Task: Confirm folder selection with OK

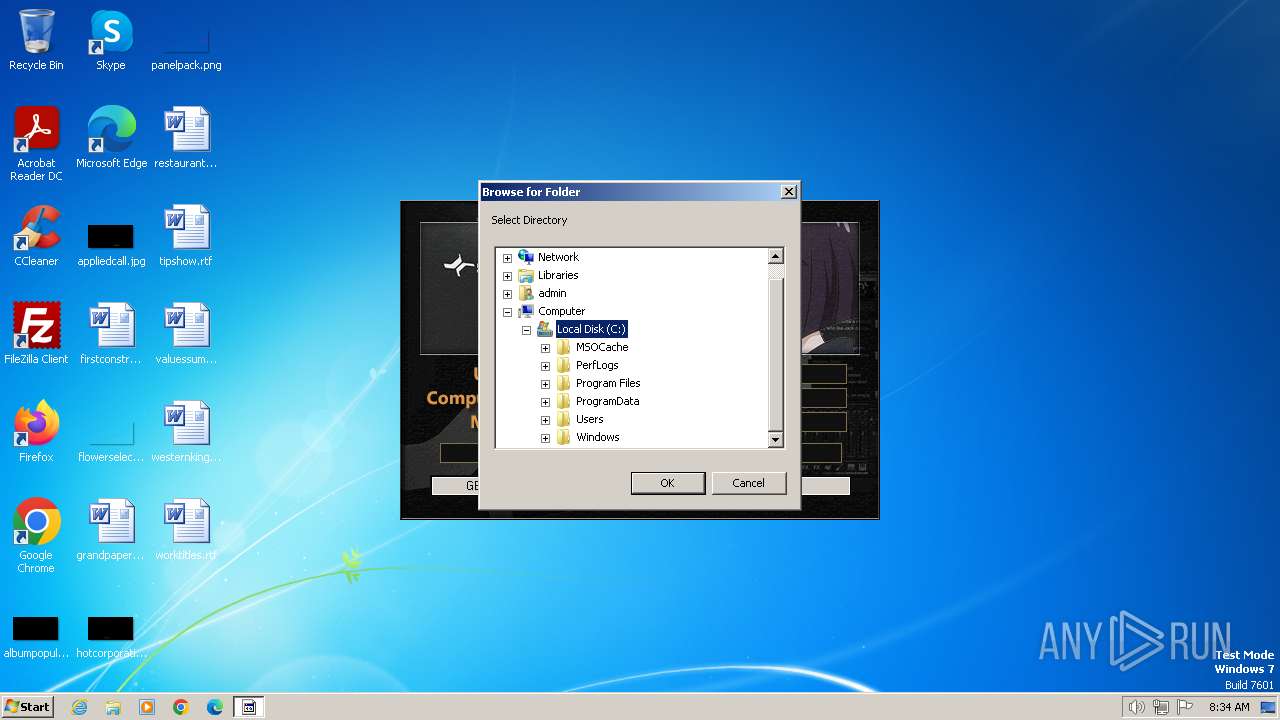Action: coord(667,483)
